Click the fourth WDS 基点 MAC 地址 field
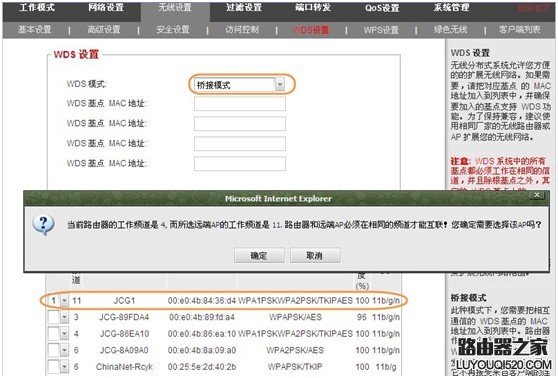The image size is (558, 378). (x=239, y=163)
